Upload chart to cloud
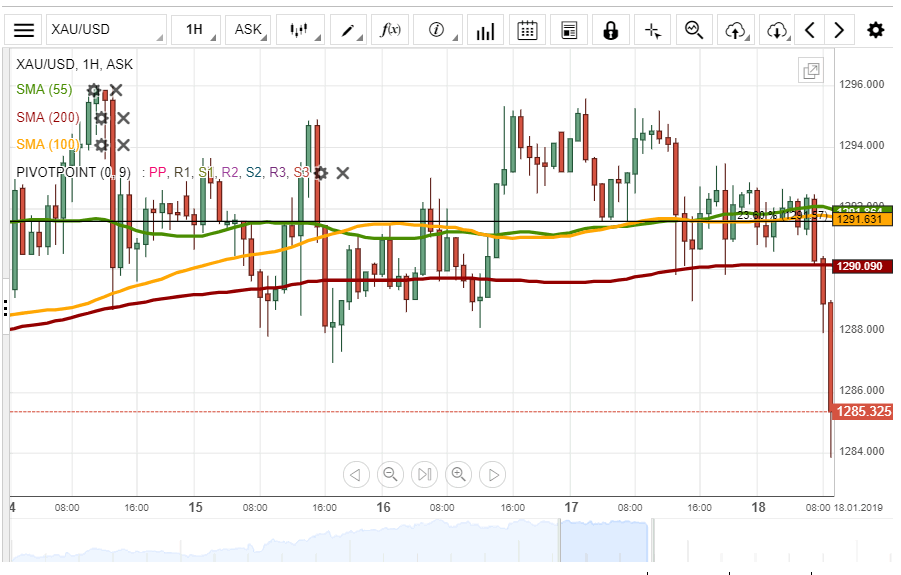The height and width of the screenshot is (575, 901). pyautogui.click(x=736, y=30)
